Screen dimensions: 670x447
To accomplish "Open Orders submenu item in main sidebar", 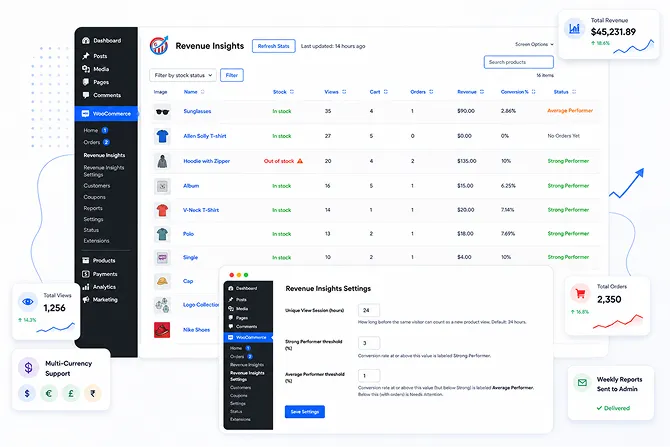I will (x=96, y=142).
